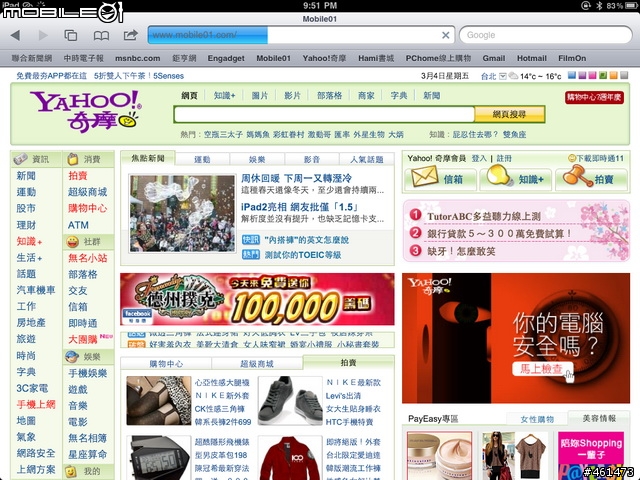This screenshot has width=640, height=480.
Task: Choose the blue theme color swatch
Action: 572,75
